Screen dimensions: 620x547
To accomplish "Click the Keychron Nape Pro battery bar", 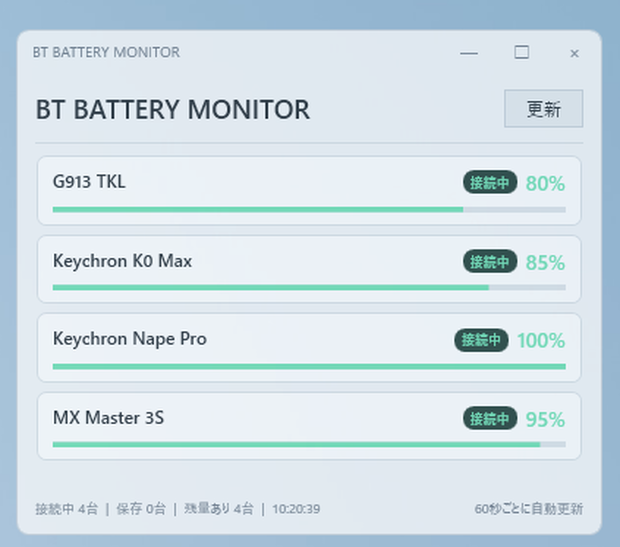I will tap(309, 367).
